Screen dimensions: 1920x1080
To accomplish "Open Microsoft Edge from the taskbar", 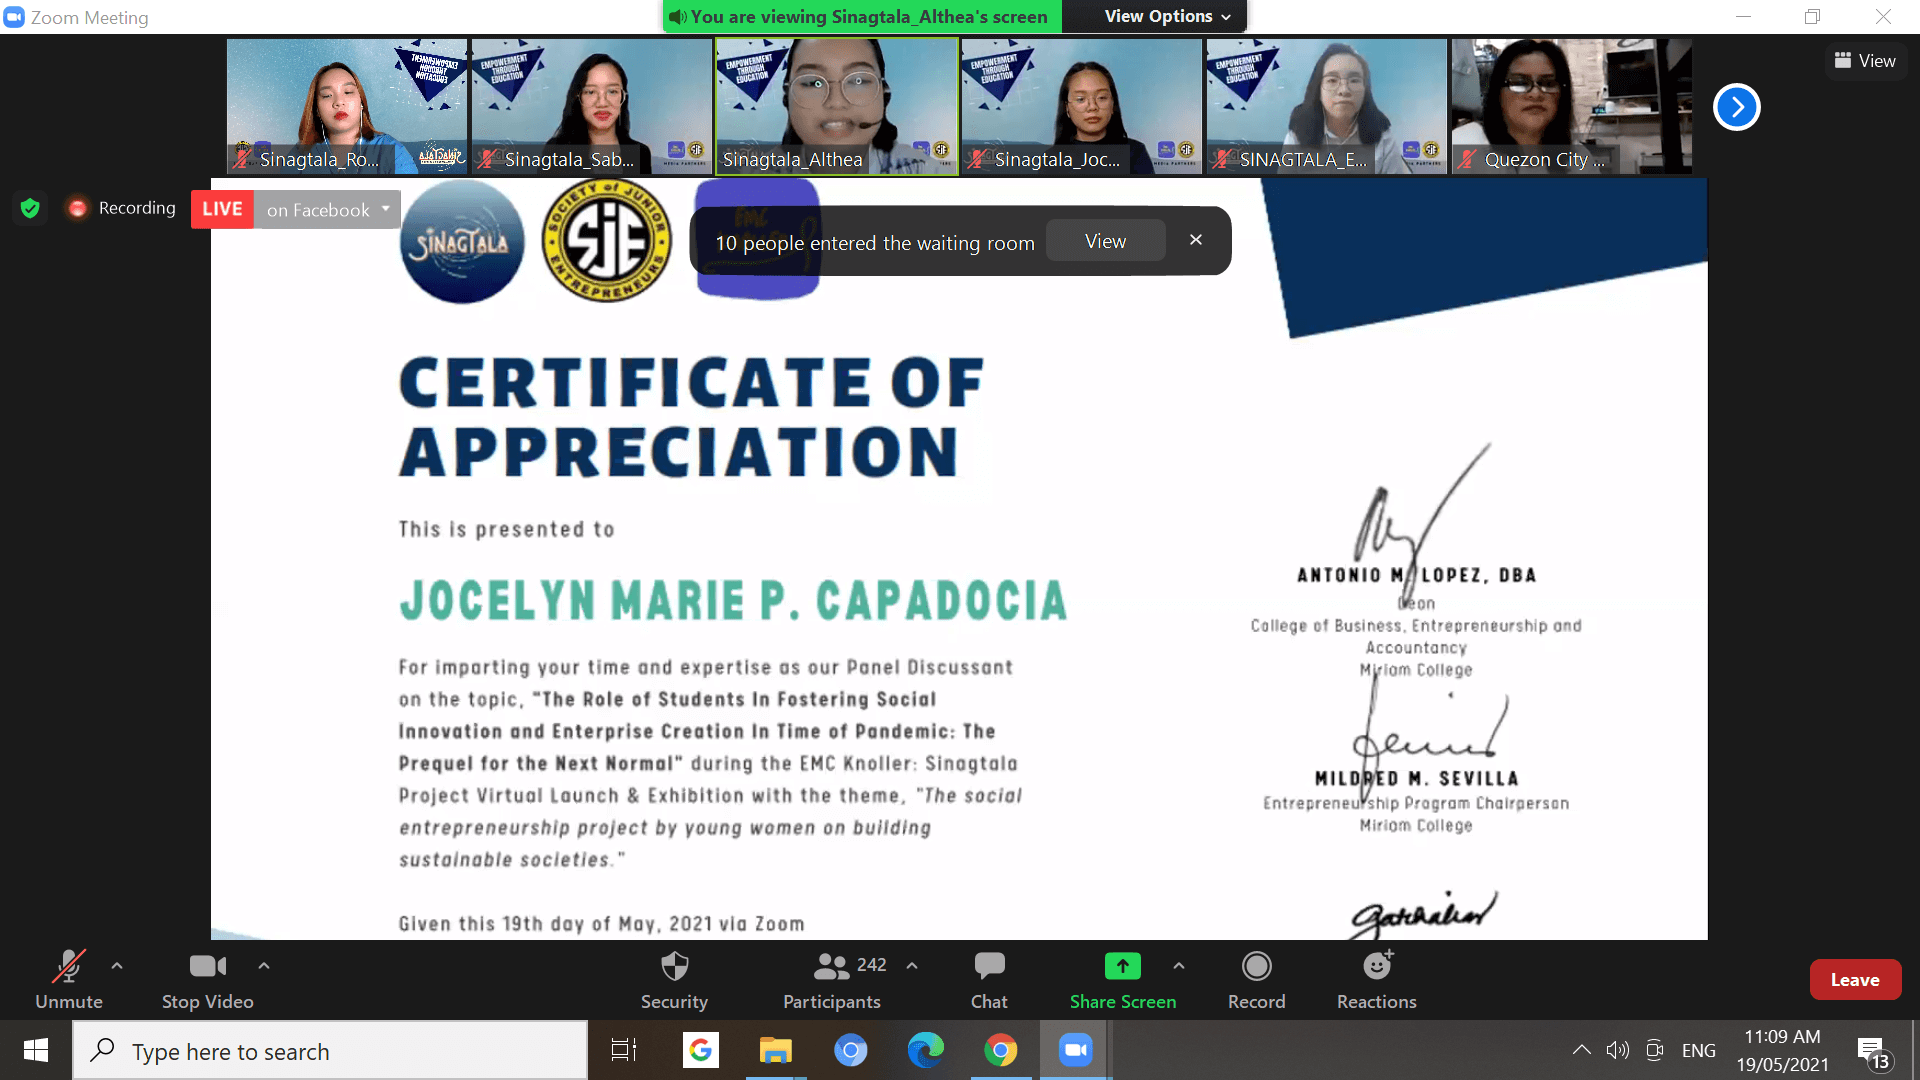I will 926,1050.
